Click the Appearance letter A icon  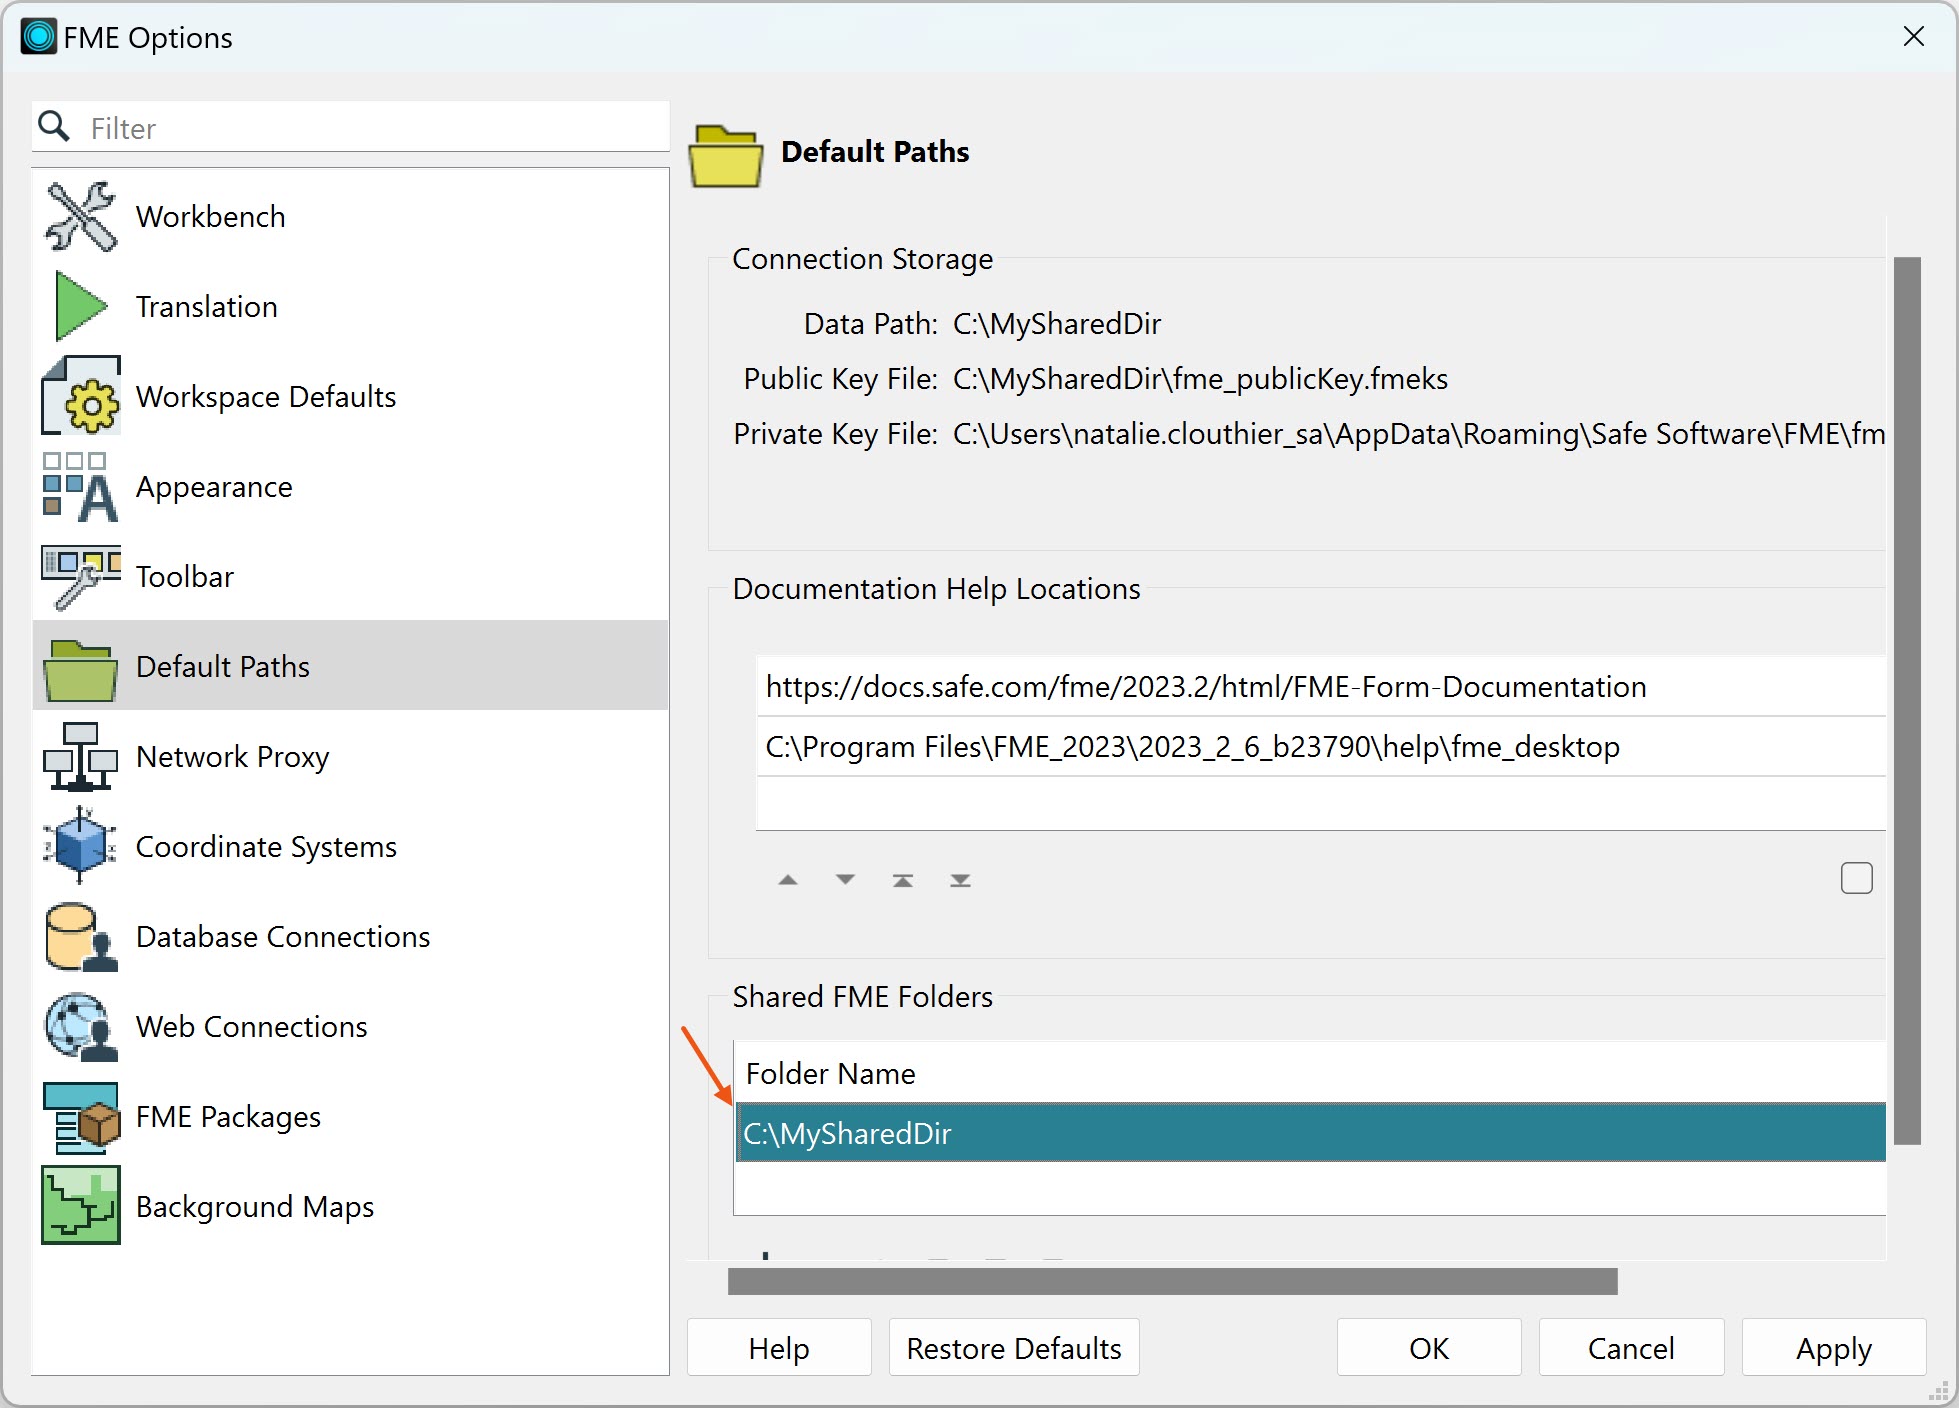tap(81, 486)
